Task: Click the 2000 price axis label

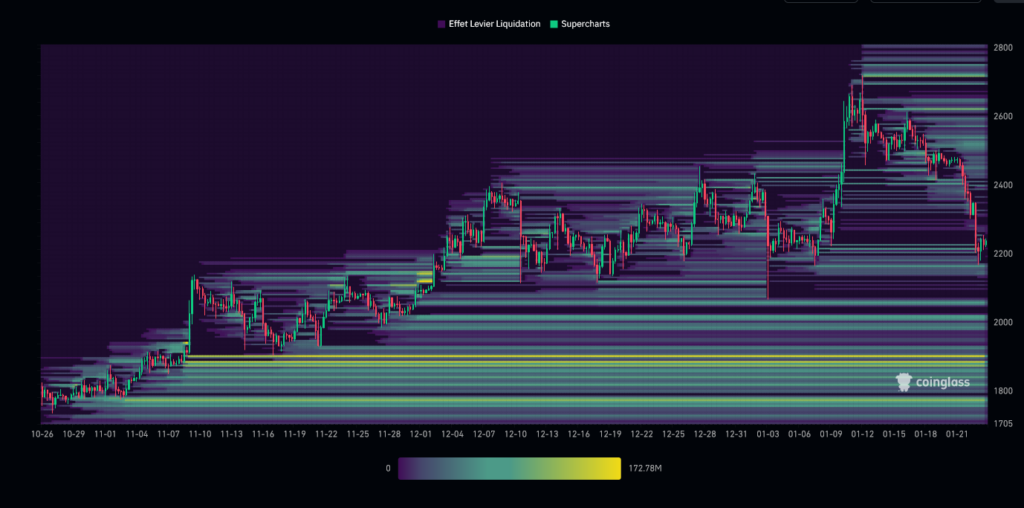Action: click(x=1002, y=322)
